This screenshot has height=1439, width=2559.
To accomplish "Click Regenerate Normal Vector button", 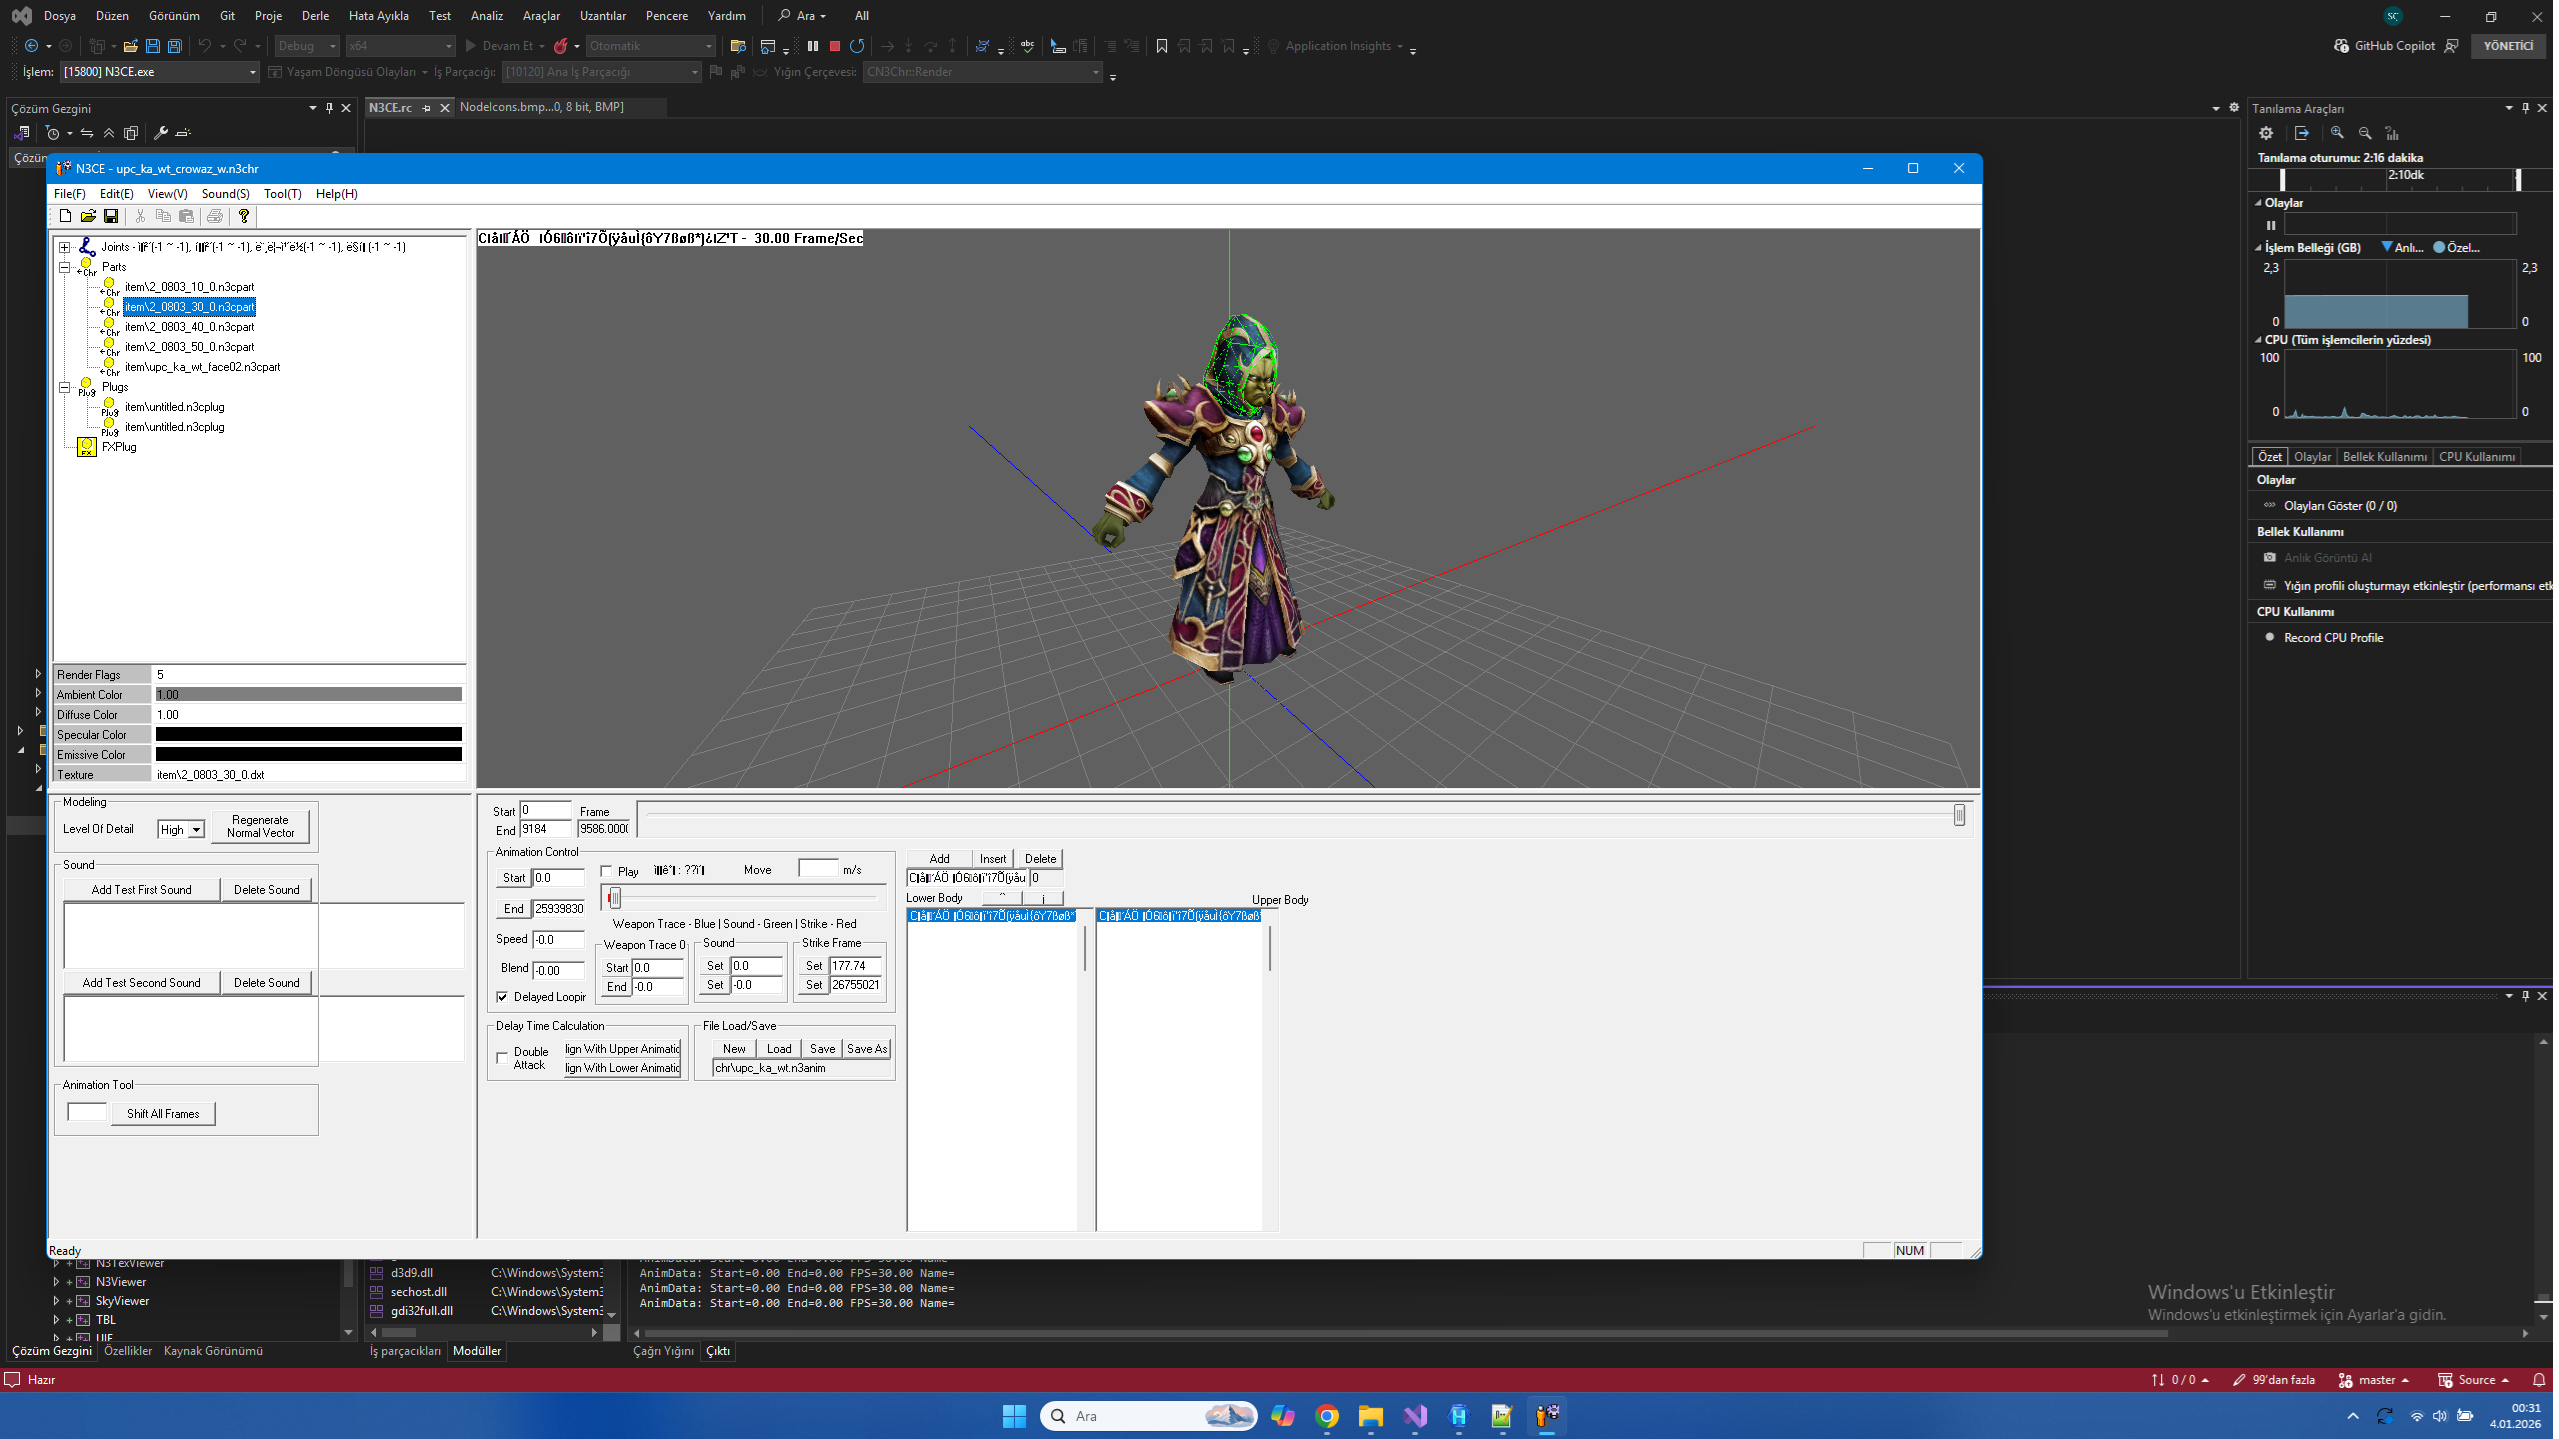I will coord(260,826).
